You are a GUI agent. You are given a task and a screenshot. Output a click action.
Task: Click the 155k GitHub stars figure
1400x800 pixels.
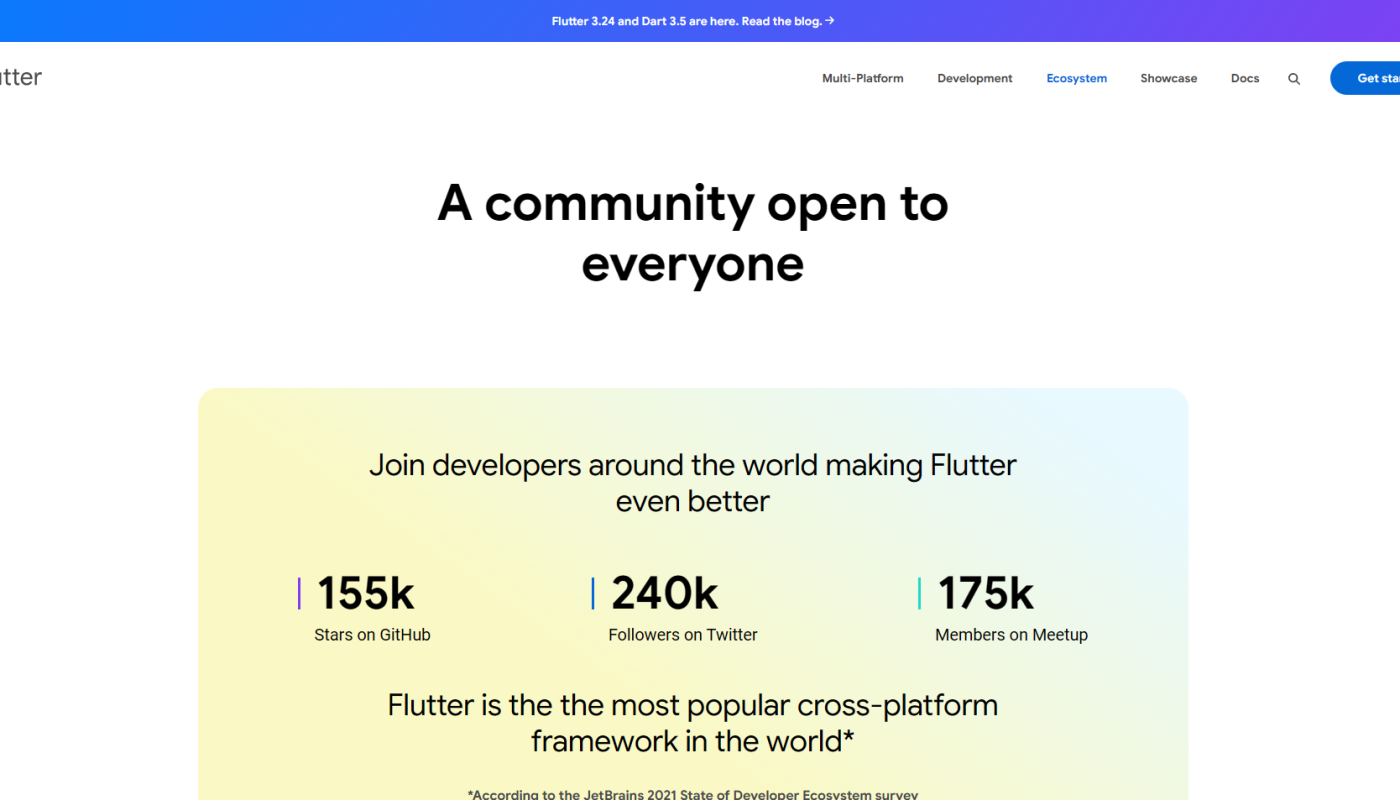tap(365, 593)
